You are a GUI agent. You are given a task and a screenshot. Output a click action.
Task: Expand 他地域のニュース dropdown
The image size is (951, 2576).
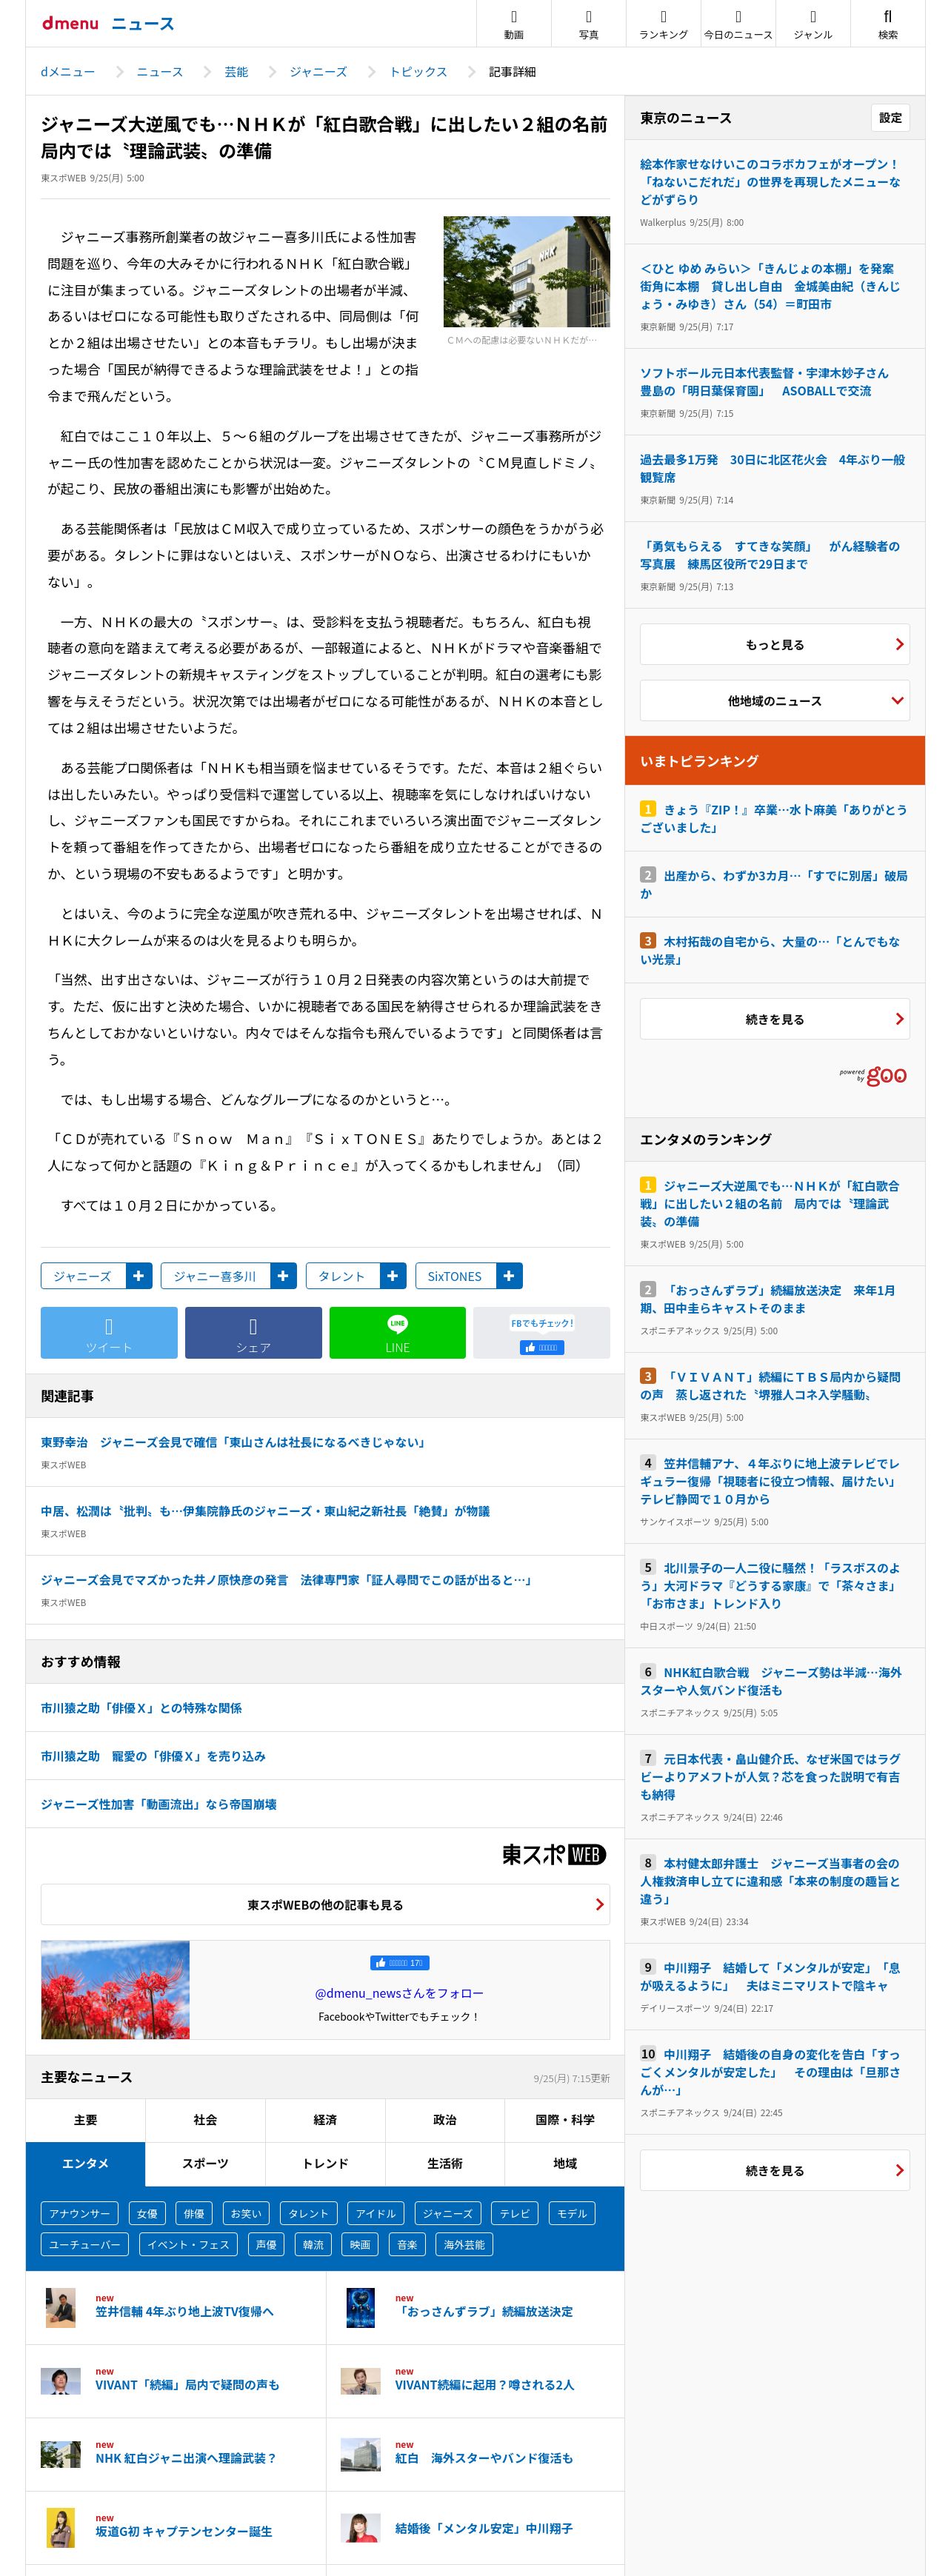[775, 701]
